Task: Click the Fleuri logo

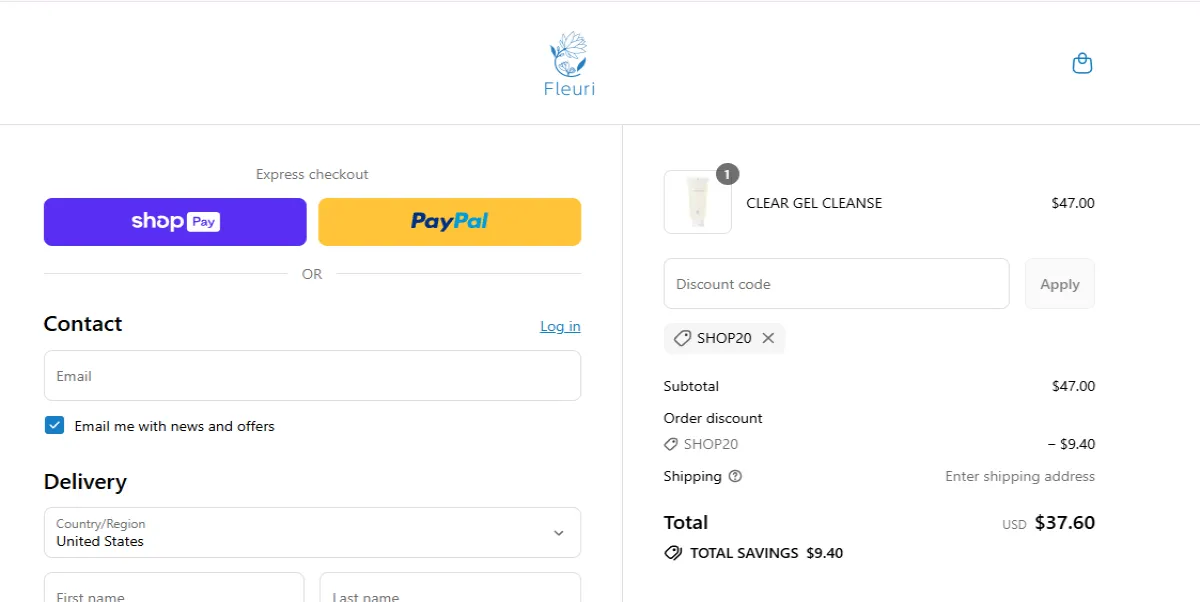Action: 569,62
